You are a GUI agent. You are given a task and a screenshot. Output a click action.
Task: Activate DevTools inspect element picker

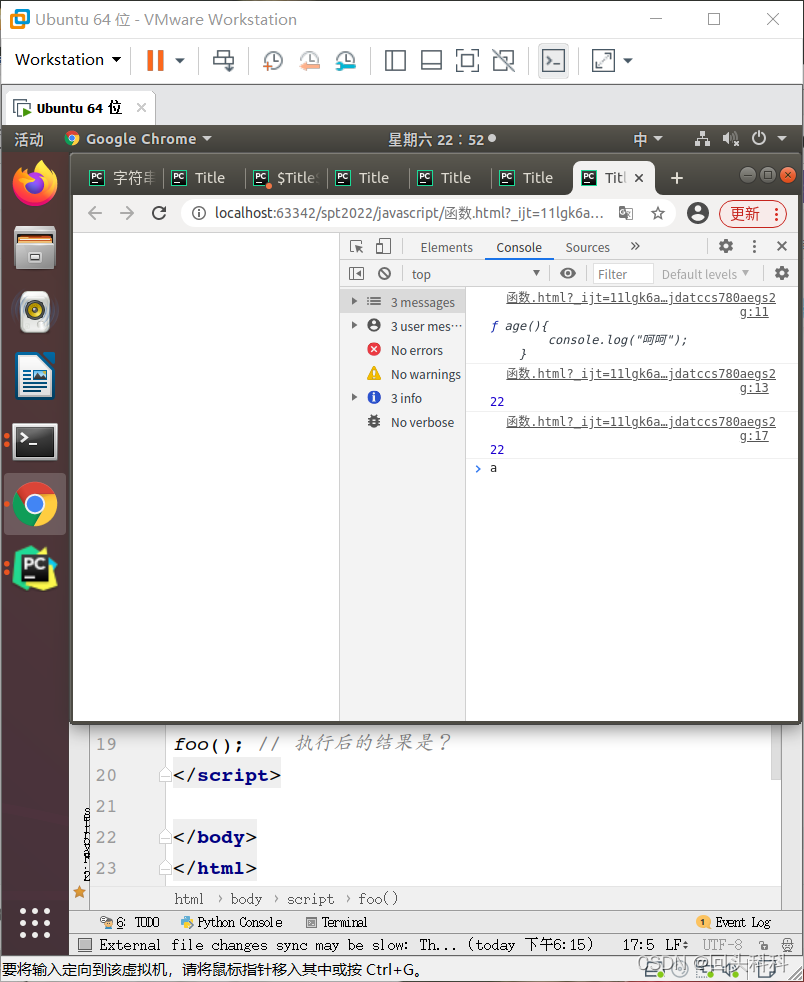[x=356, y=247]
